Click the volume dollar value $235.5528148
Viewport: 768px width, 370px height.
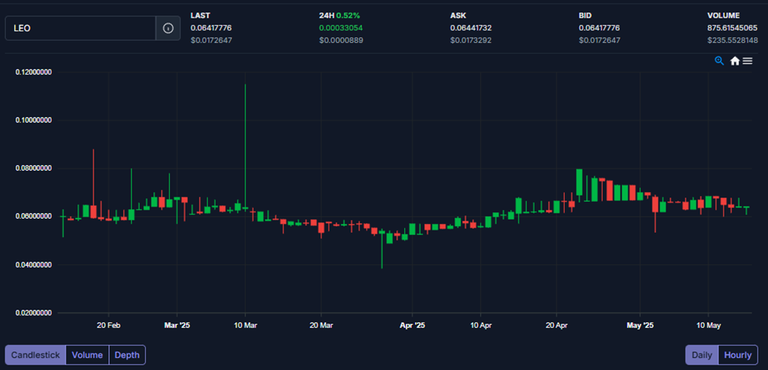tap(732, 40)
